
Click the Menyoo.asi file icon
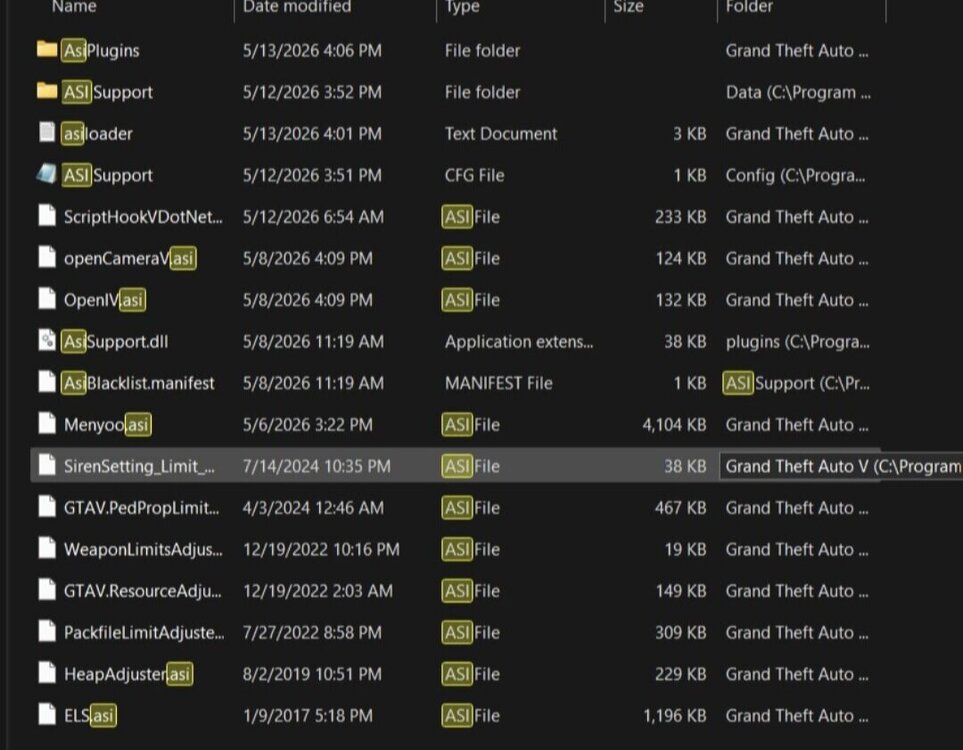pos(47,423)
